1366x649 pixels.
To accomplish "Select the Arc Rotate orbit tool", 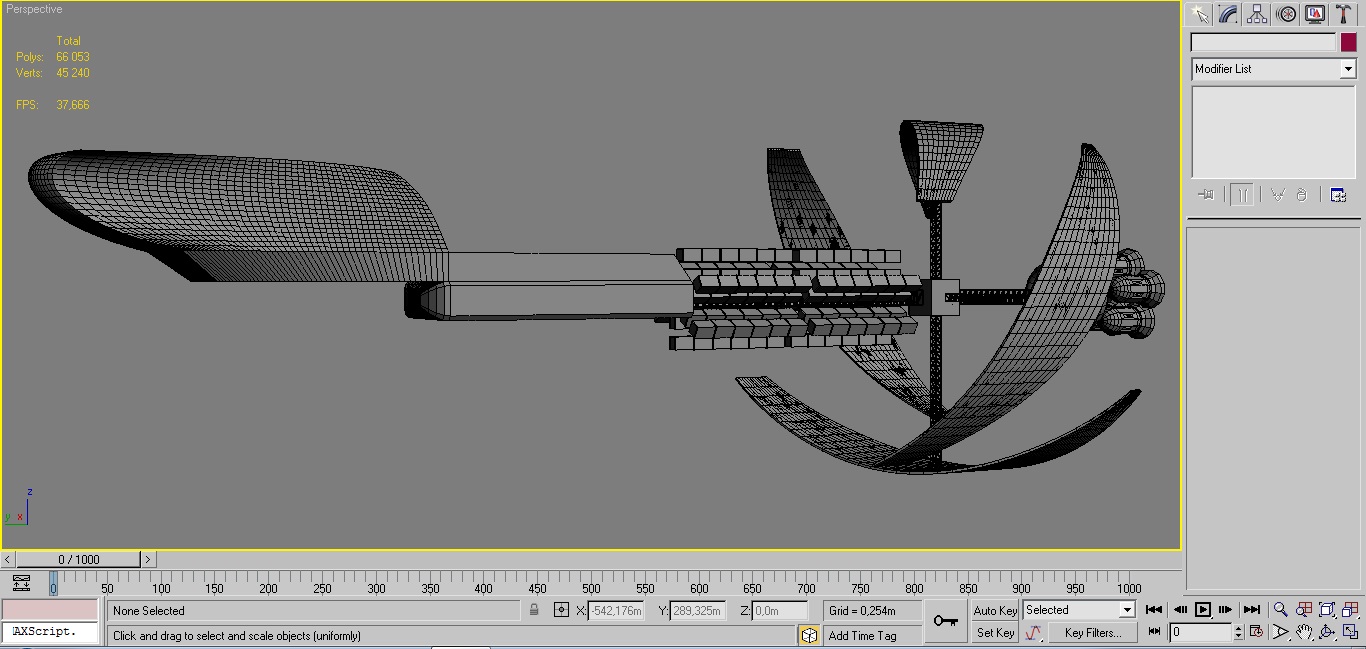I will click(x=1327, y=632).
